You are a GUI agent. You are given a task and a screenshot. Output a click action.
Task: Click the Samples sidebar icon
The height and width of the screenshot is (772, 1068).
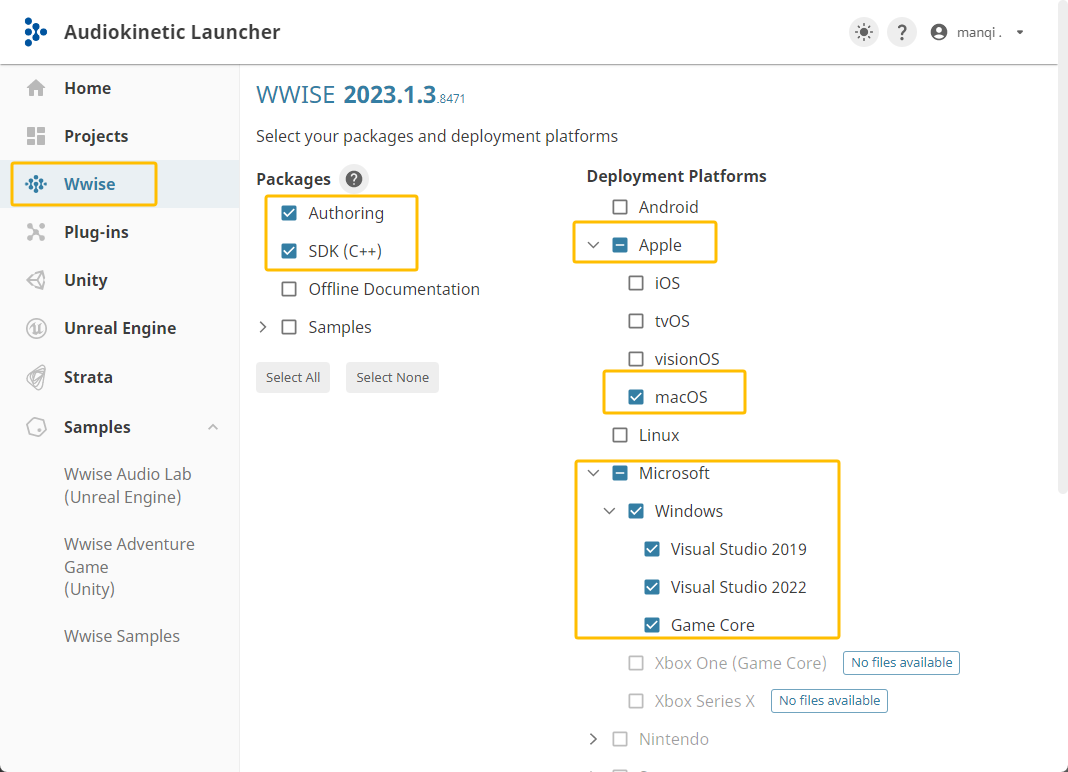click(36, 427)
